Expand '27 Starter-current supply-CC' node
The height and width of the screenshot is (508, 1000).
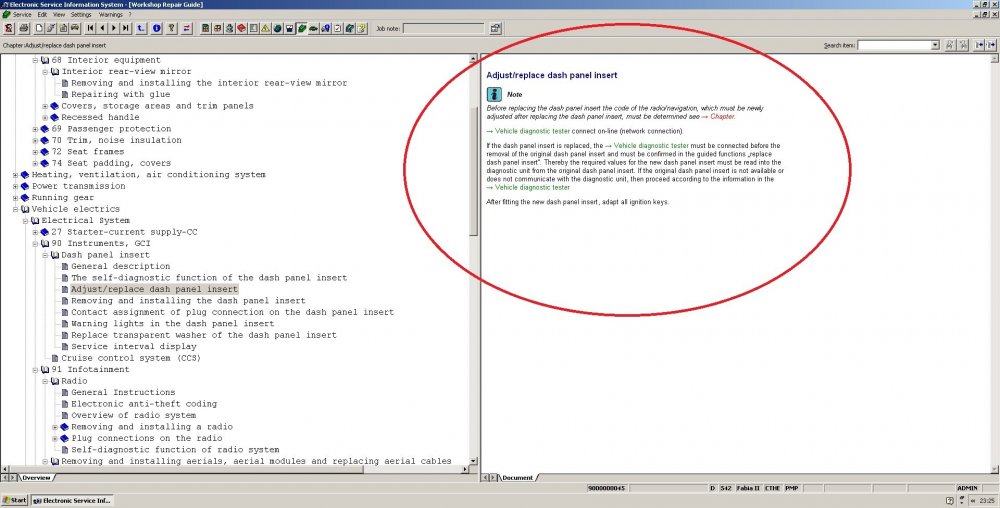click(35, 233)
